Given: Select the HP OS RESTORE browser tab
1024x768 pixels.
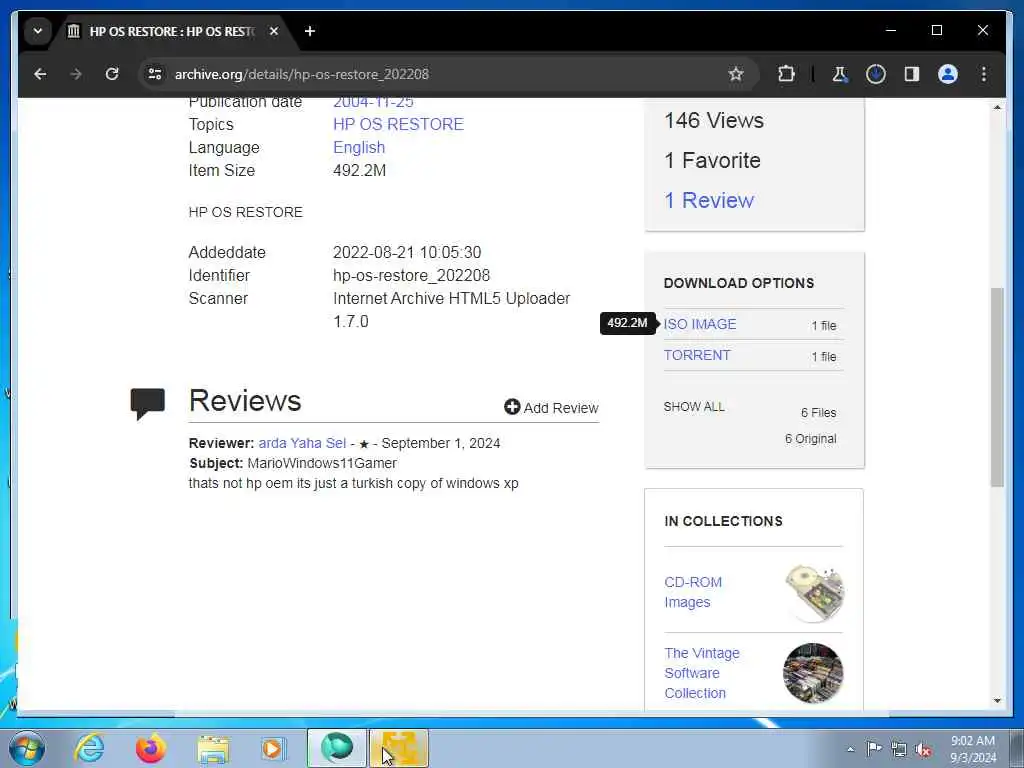Looking at the screenshot, I should [x=173, y=31].
